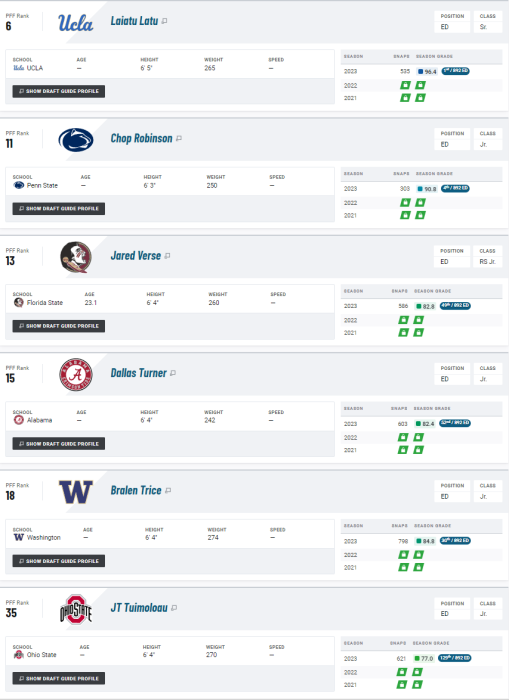Click the UCLA Bruins logo

click(75, 22)
